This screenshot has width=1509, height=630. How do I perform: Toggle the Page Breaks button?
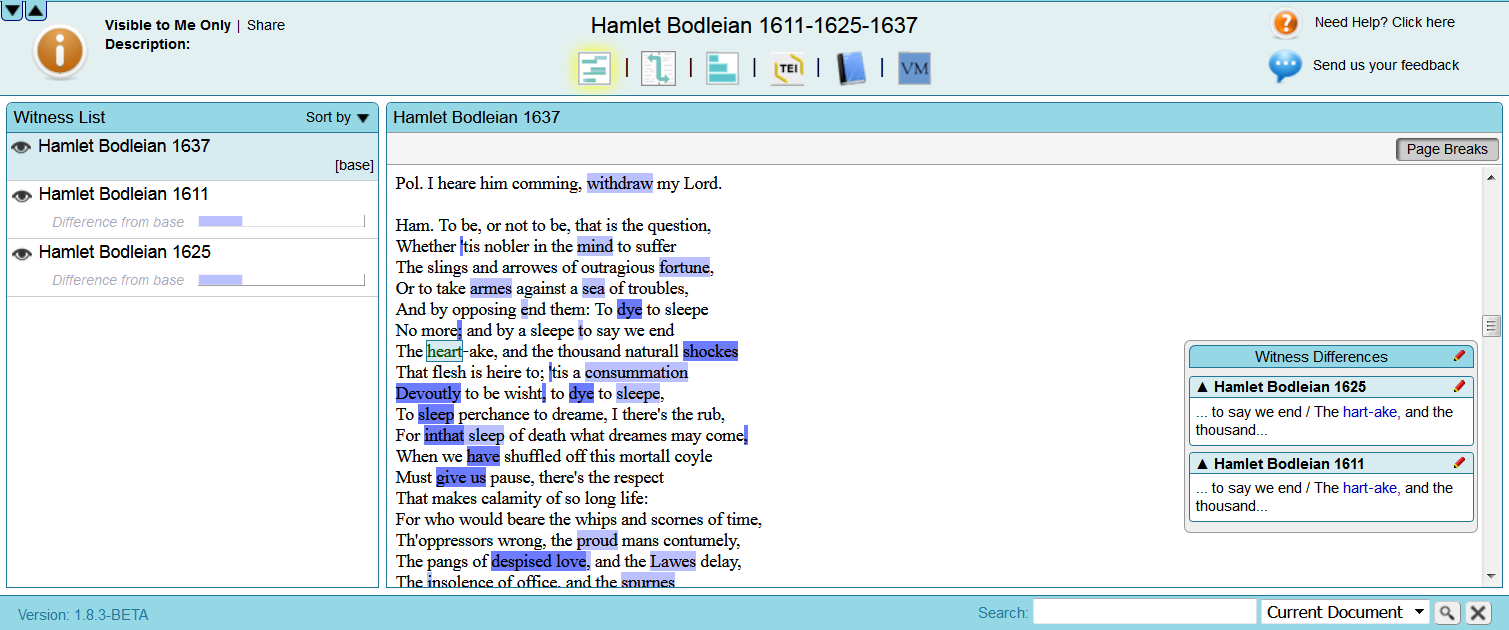[x=1447, y=149]
